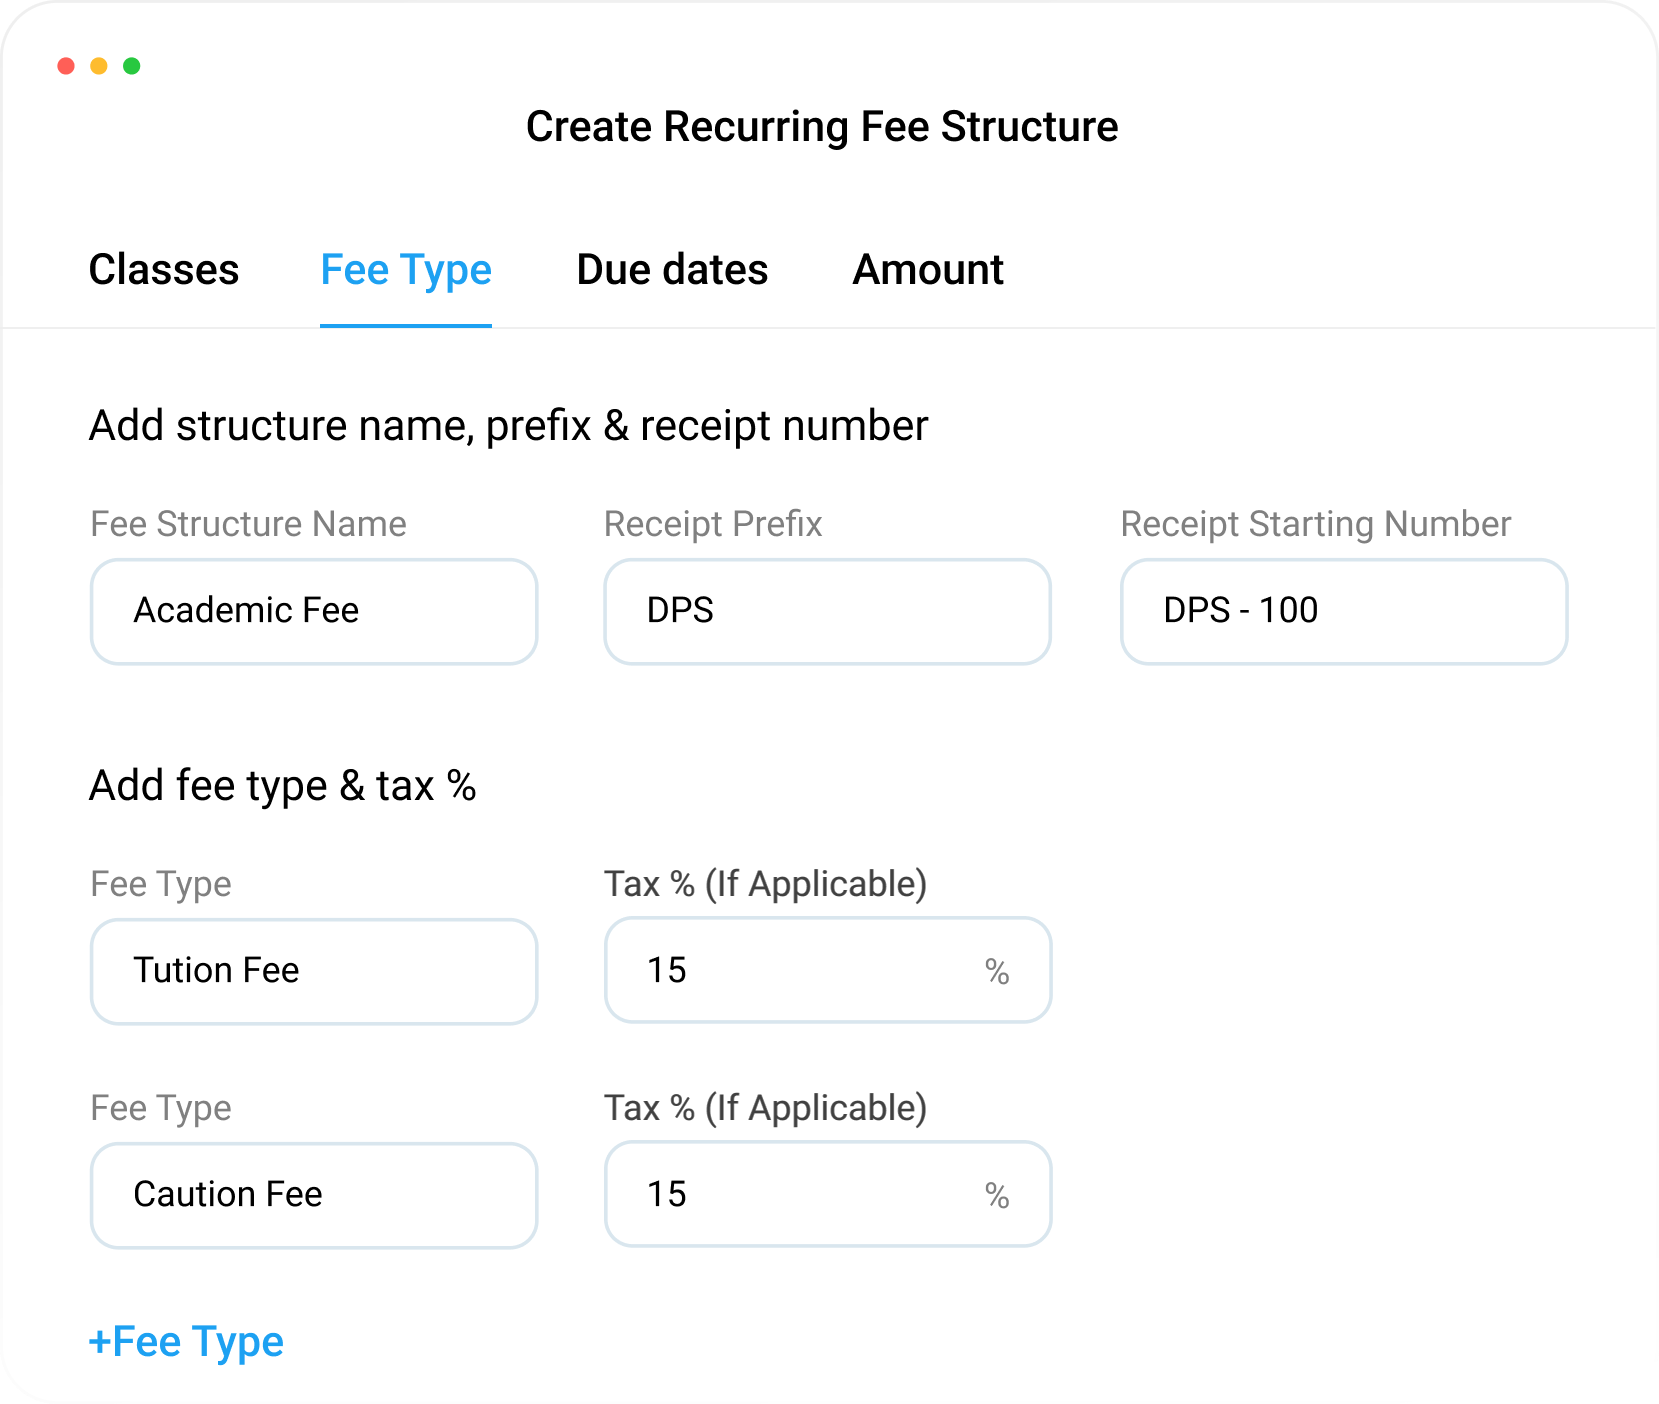Screen dimensions: 1659x1404
Task: Select the Fee Type tab
Action: (x=405, y=270)
